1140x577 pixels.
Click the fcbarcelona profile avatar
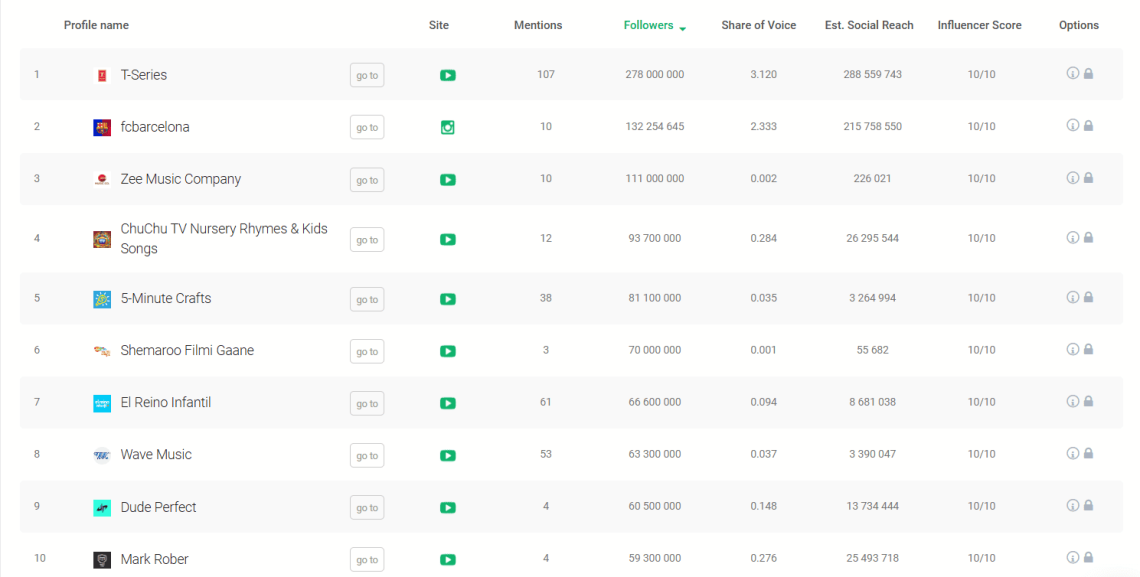(102, 127)
